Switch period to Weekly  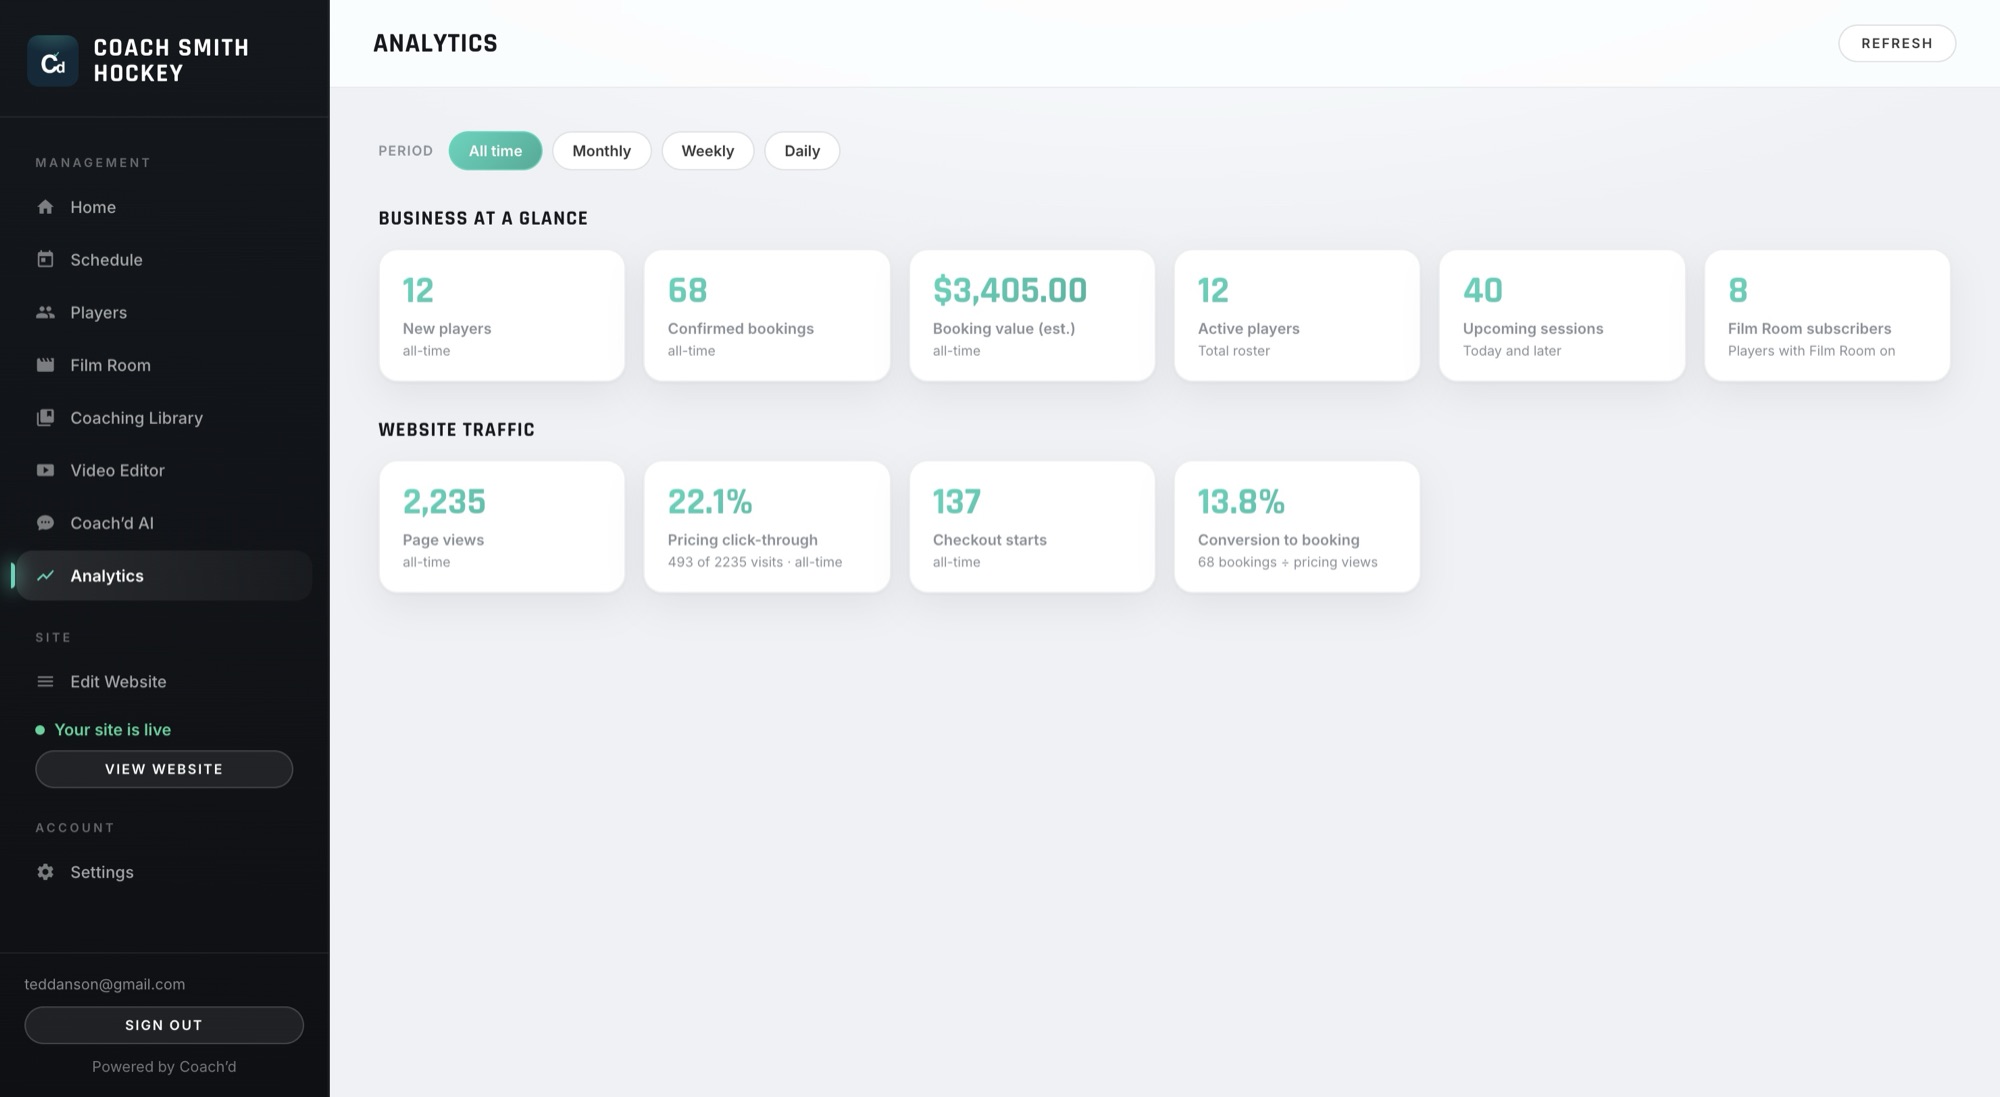(708, 151)
